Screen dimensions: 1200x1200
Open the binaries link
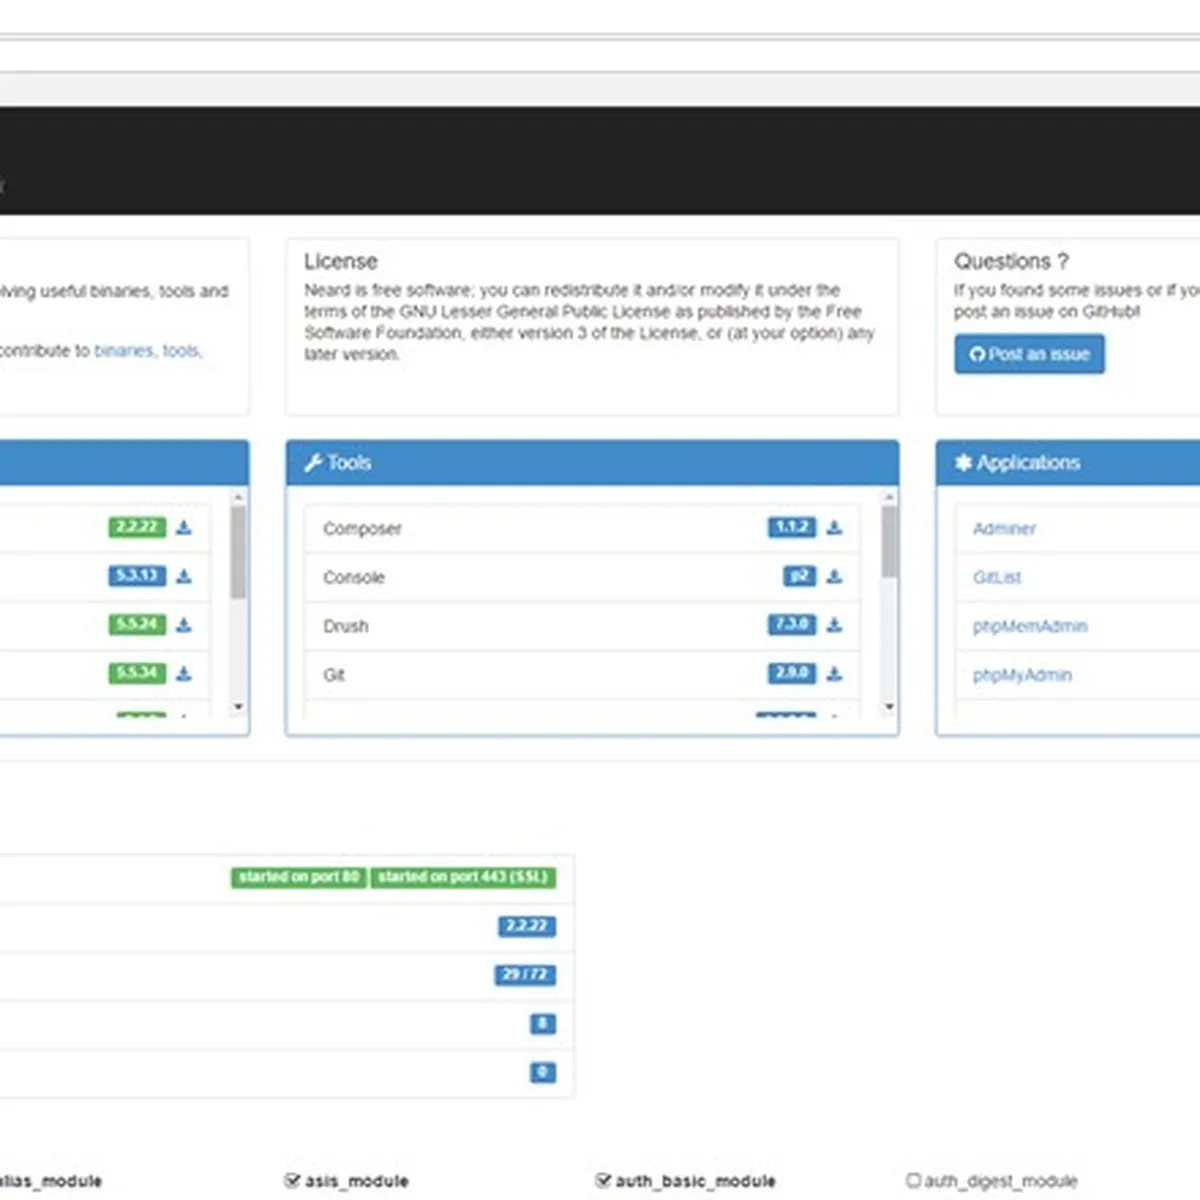124,351
